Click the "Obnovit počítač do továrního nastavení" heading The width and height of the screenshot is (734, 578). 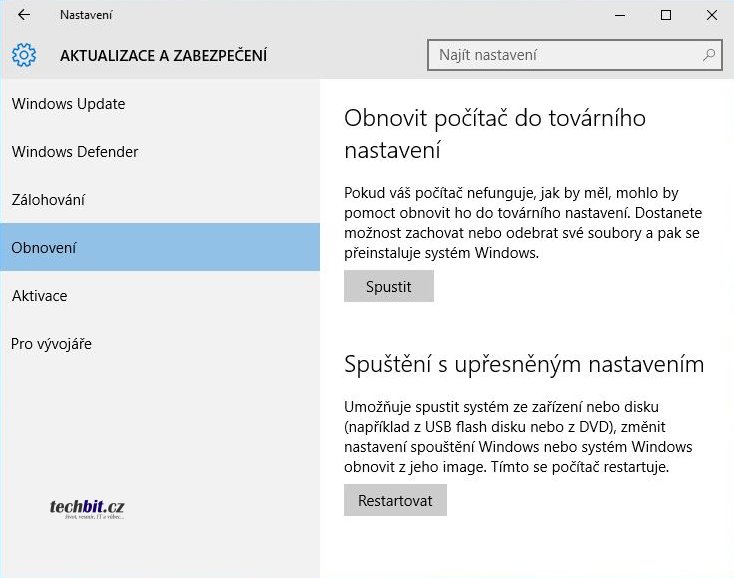point(495,134)
